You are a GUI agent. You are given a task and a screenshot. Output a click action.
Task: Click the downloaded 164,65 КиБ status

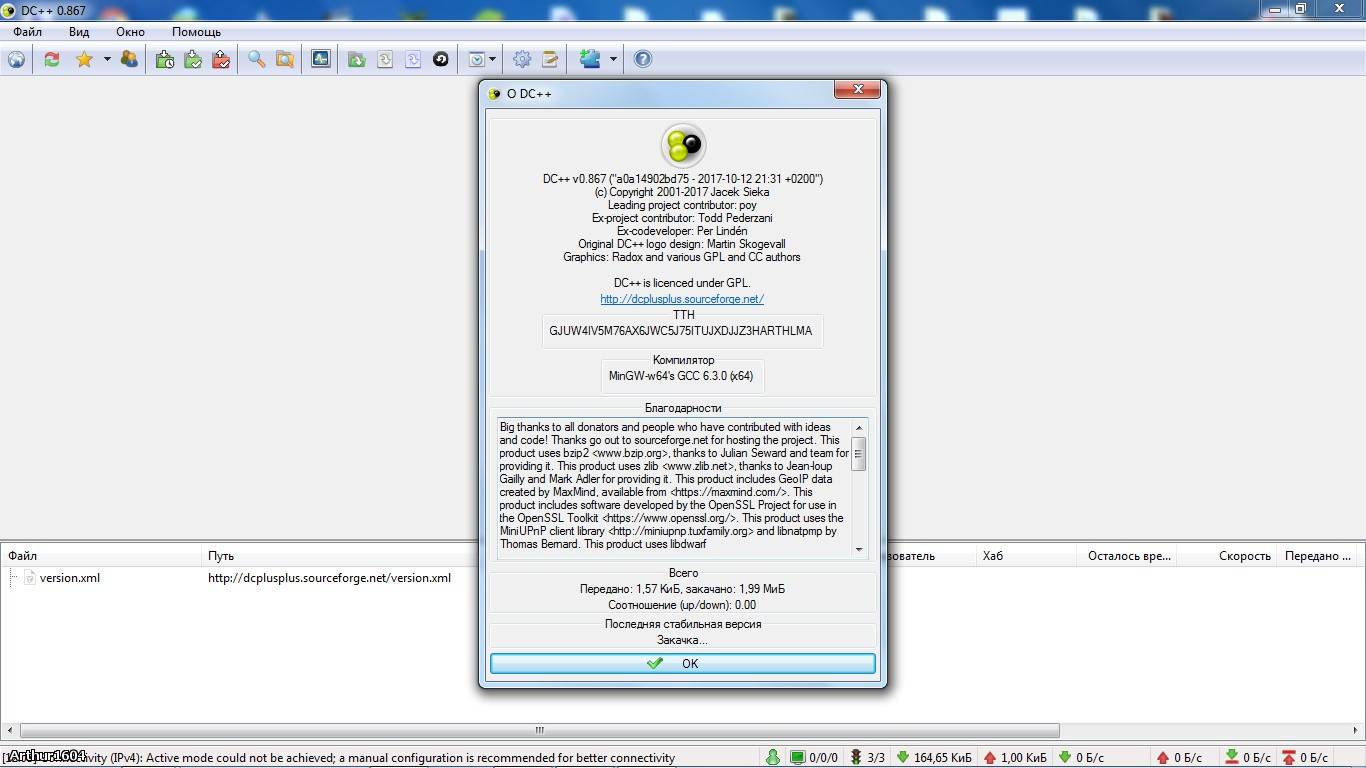point(934,757)
